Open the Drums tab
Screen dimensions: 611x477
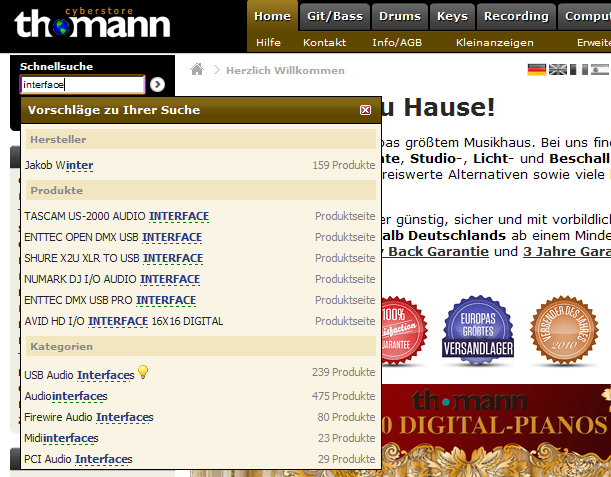(x=400, y=16)
